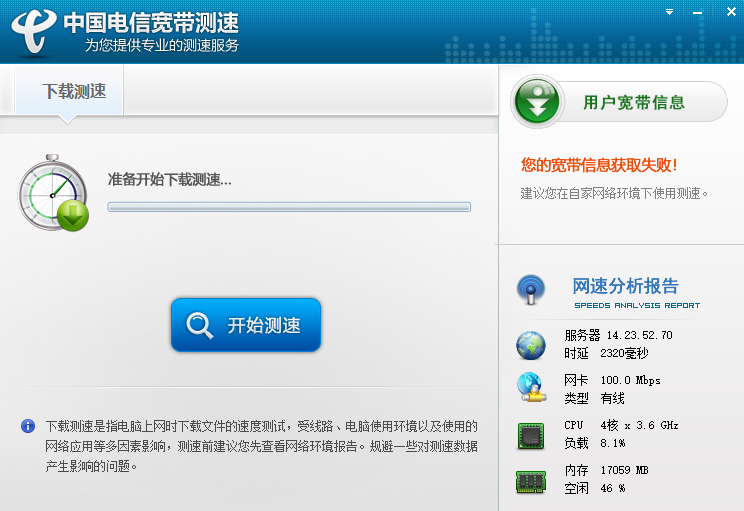Click the magnifier icon on 开始测速 button

click(x=199, y=325)
